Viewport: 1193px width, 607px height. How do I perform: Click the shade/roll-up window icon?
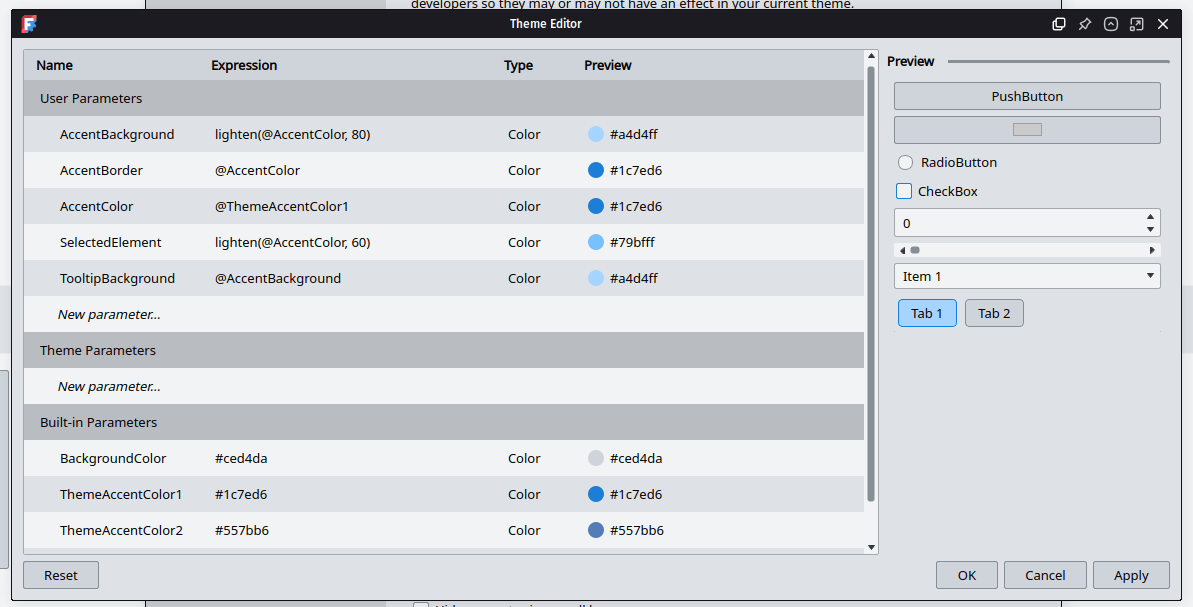[x=1111, y=24]
